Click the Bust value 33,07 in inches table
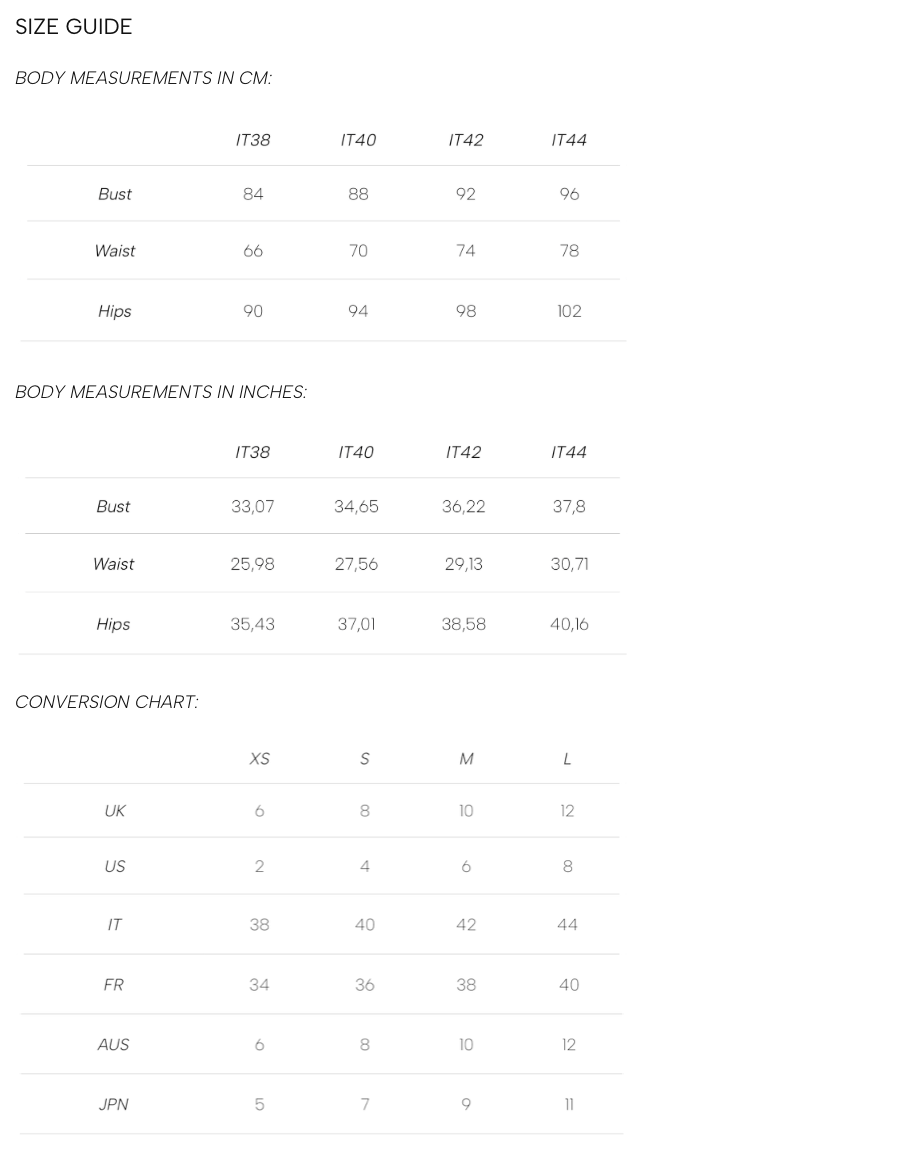This screenshot has height=1150, width=902. tap(252, 507)
